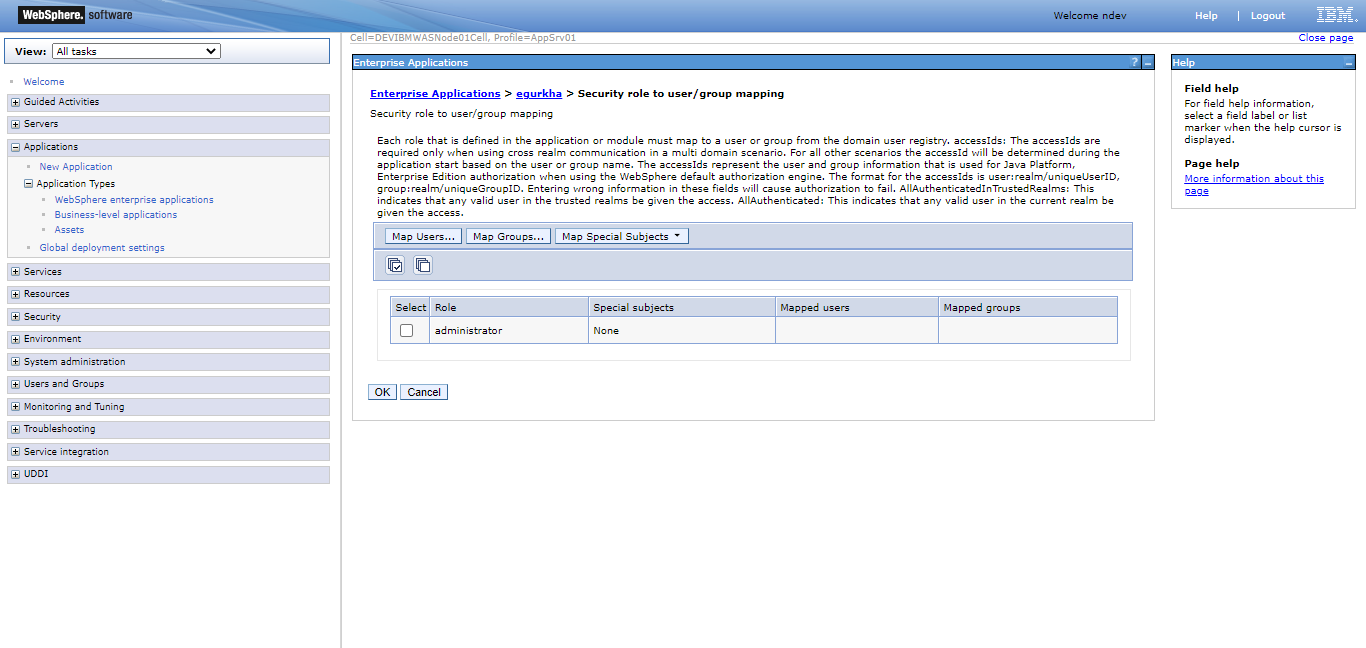Open the Help link in top banner
The height and width of the screenshot is (648, 1366).
coord(1206,16)
